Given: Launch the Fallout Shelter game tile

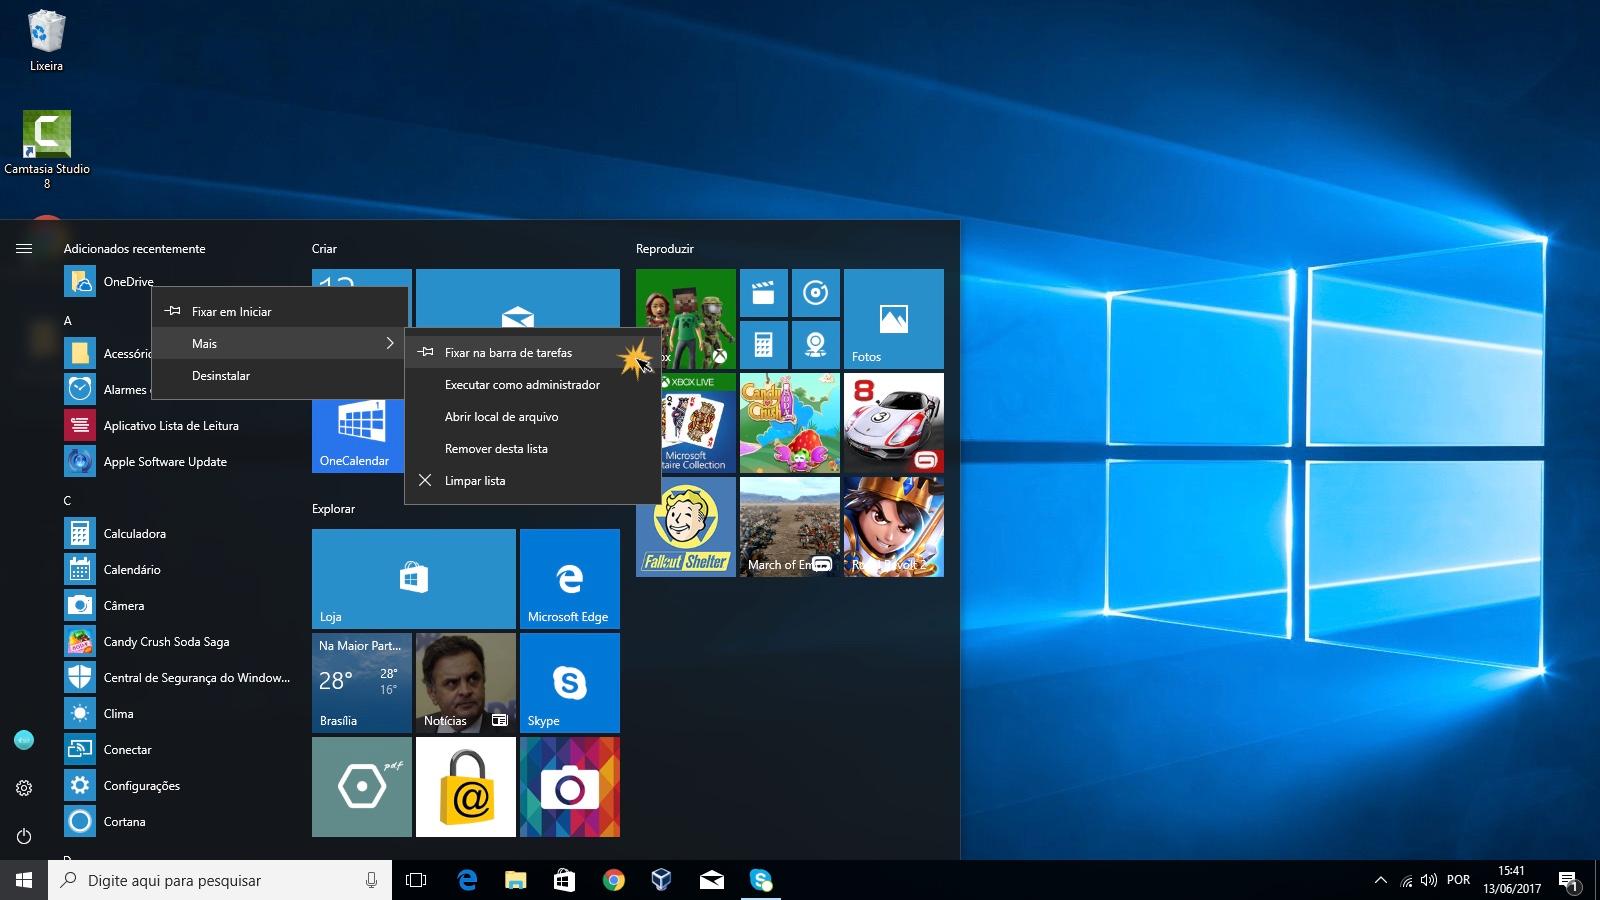Looking at the screenshot, I should point(685,527).
